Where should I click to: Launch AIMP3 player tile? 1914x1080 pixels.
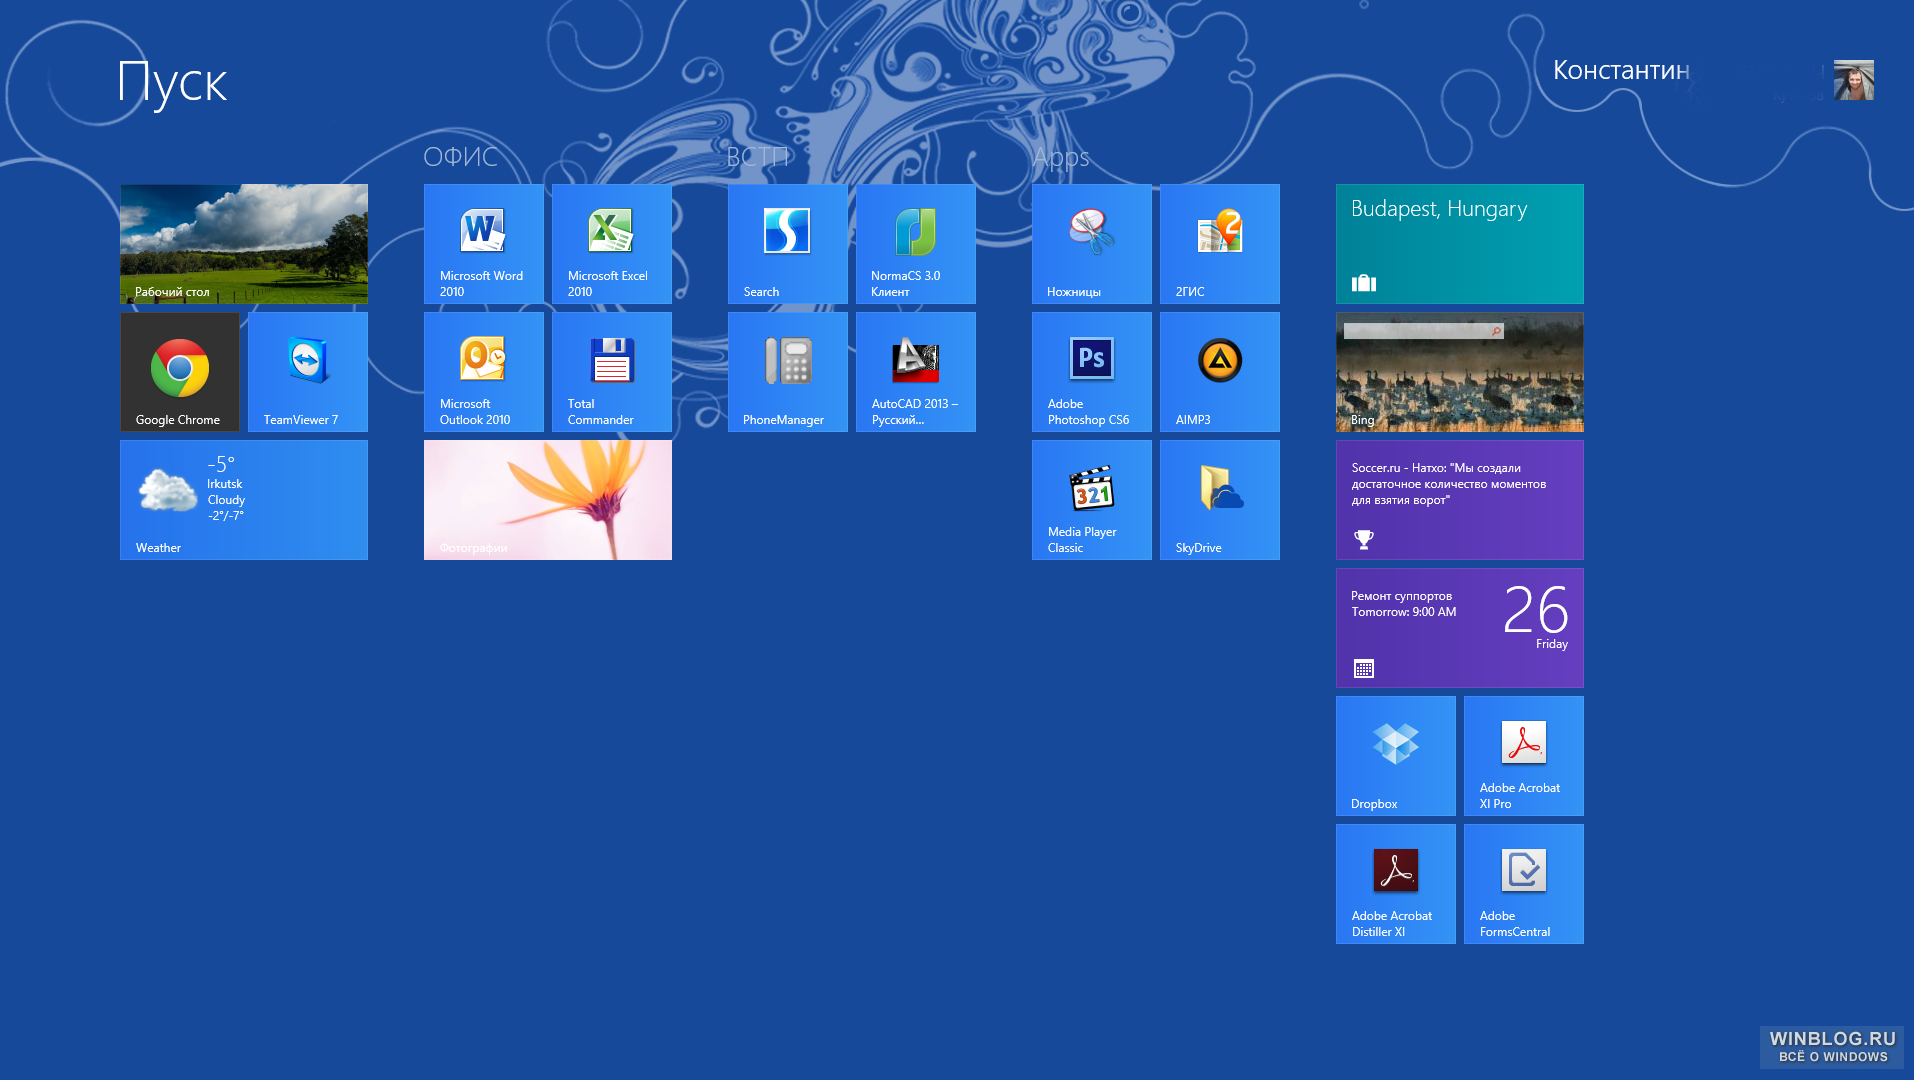pyautogui.click(x=1220, y=372)
